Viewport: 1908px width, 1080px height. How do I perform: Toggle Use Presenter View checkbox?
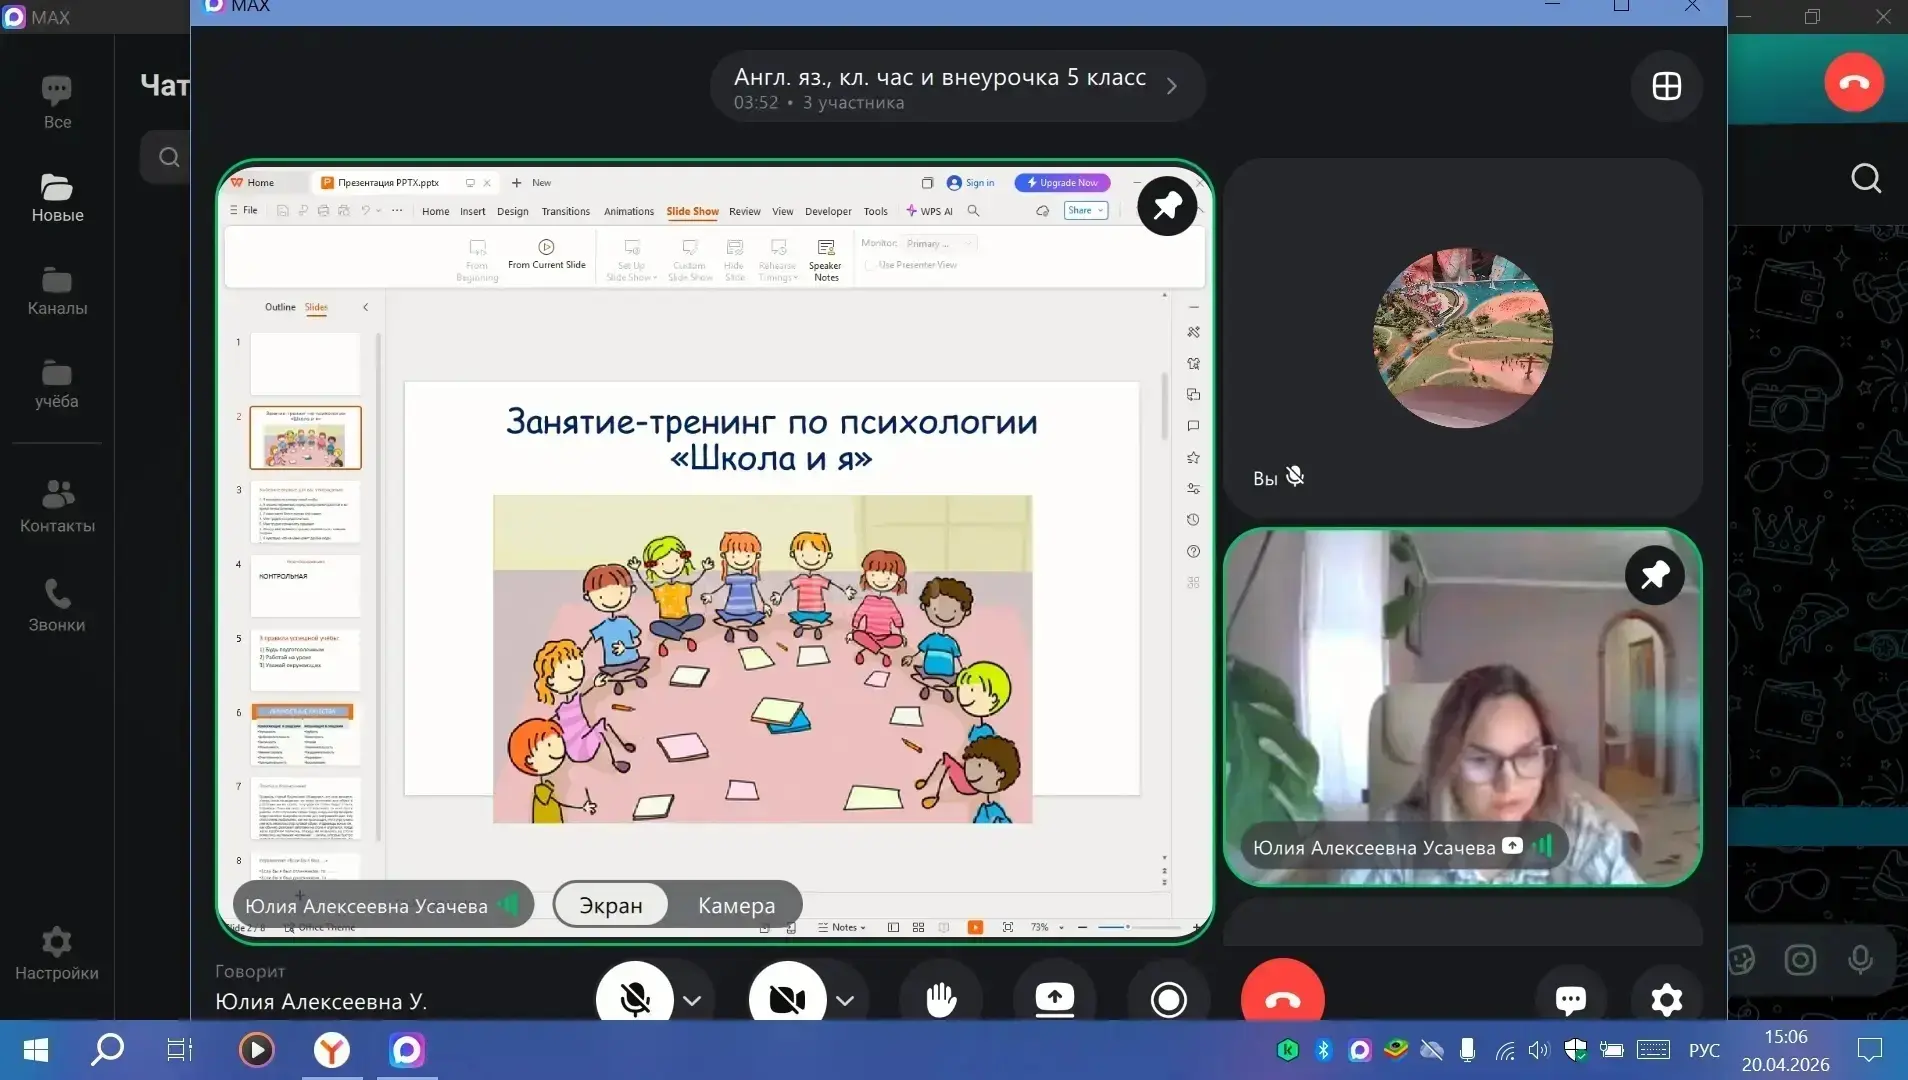pos(870,265)
